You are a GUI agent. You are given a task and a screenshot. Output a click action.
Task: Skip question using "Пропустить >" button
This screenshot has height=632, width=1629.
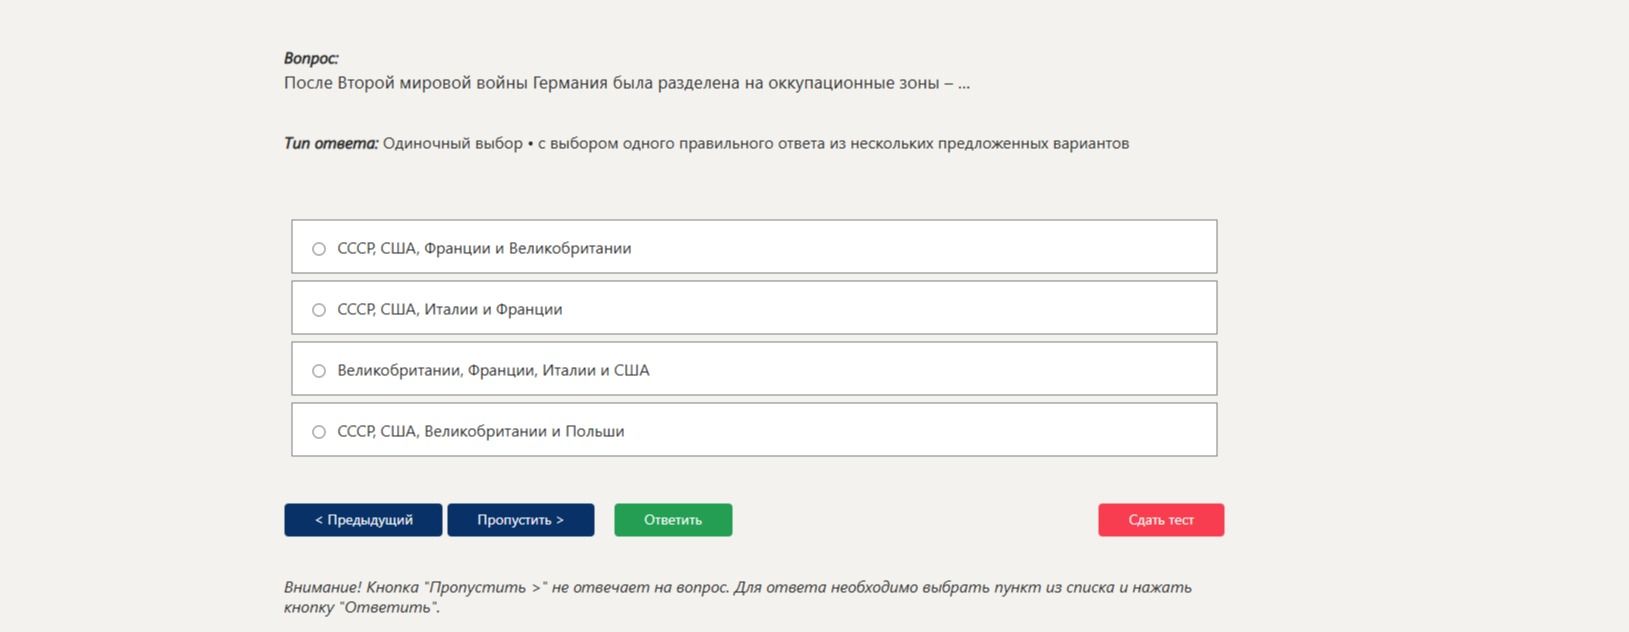[x=521, y=520]
